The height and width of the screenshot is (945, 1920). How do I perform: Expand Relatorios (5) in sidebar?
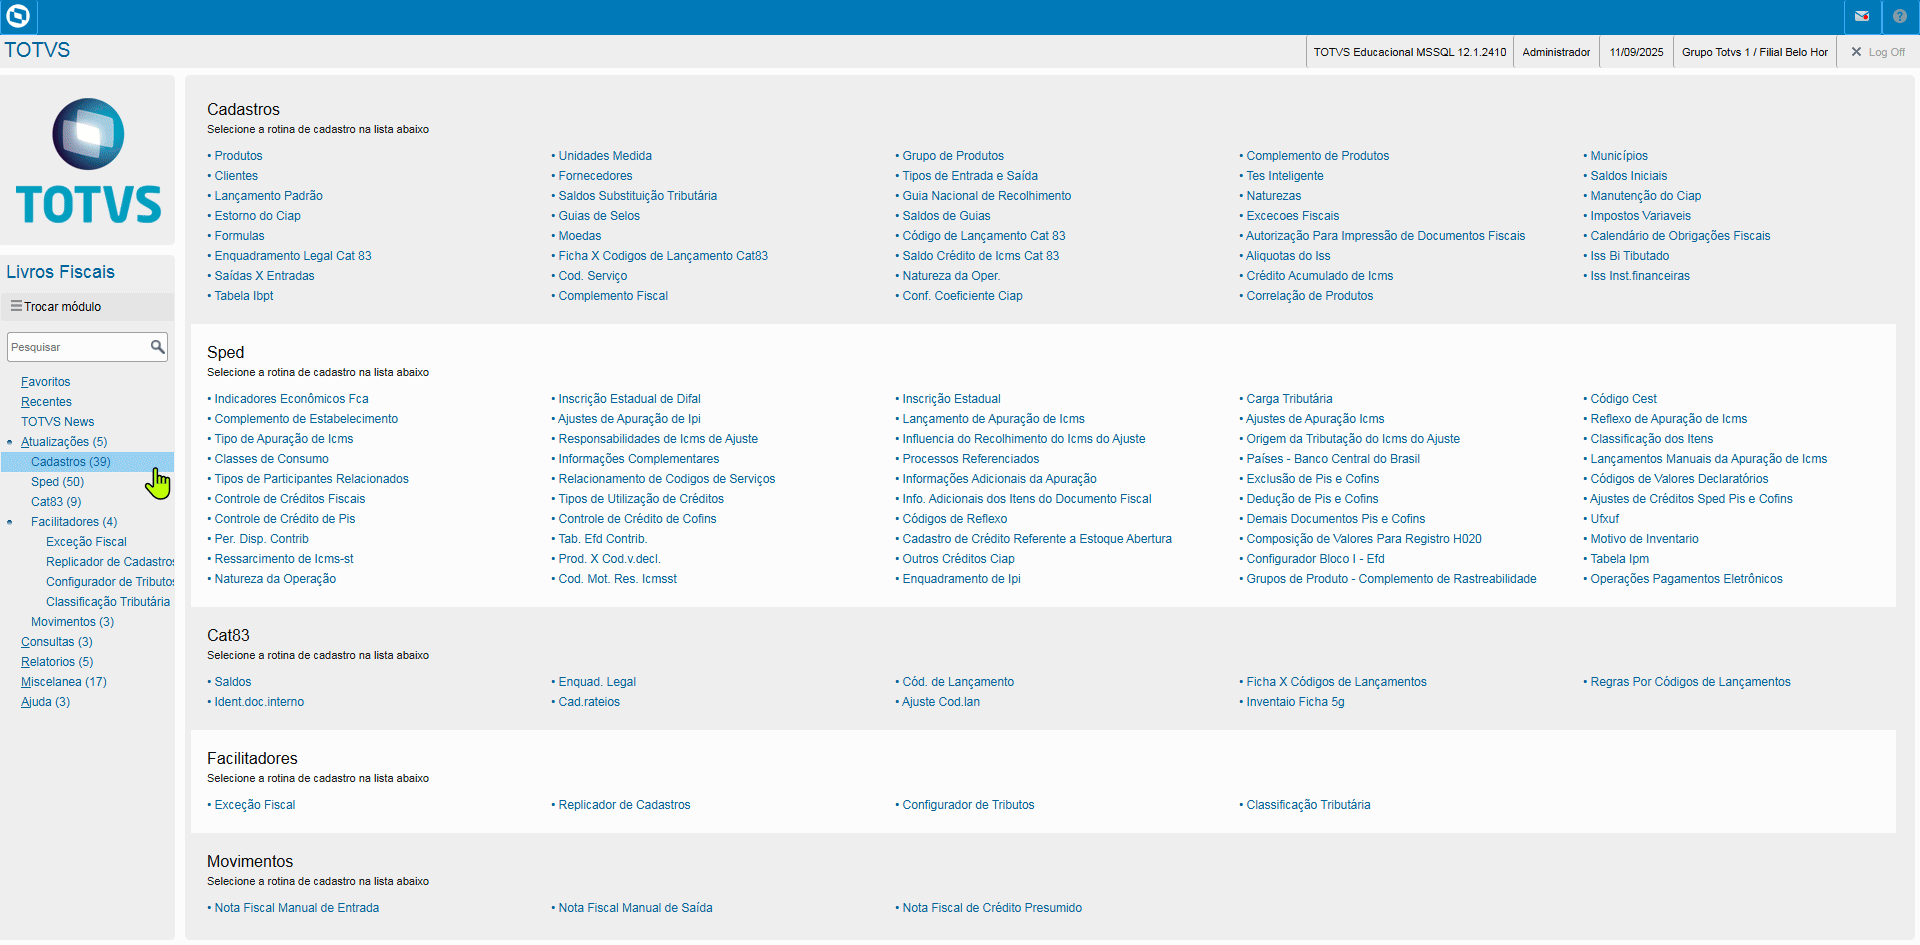pyautogui.click(x=57, y=662)
